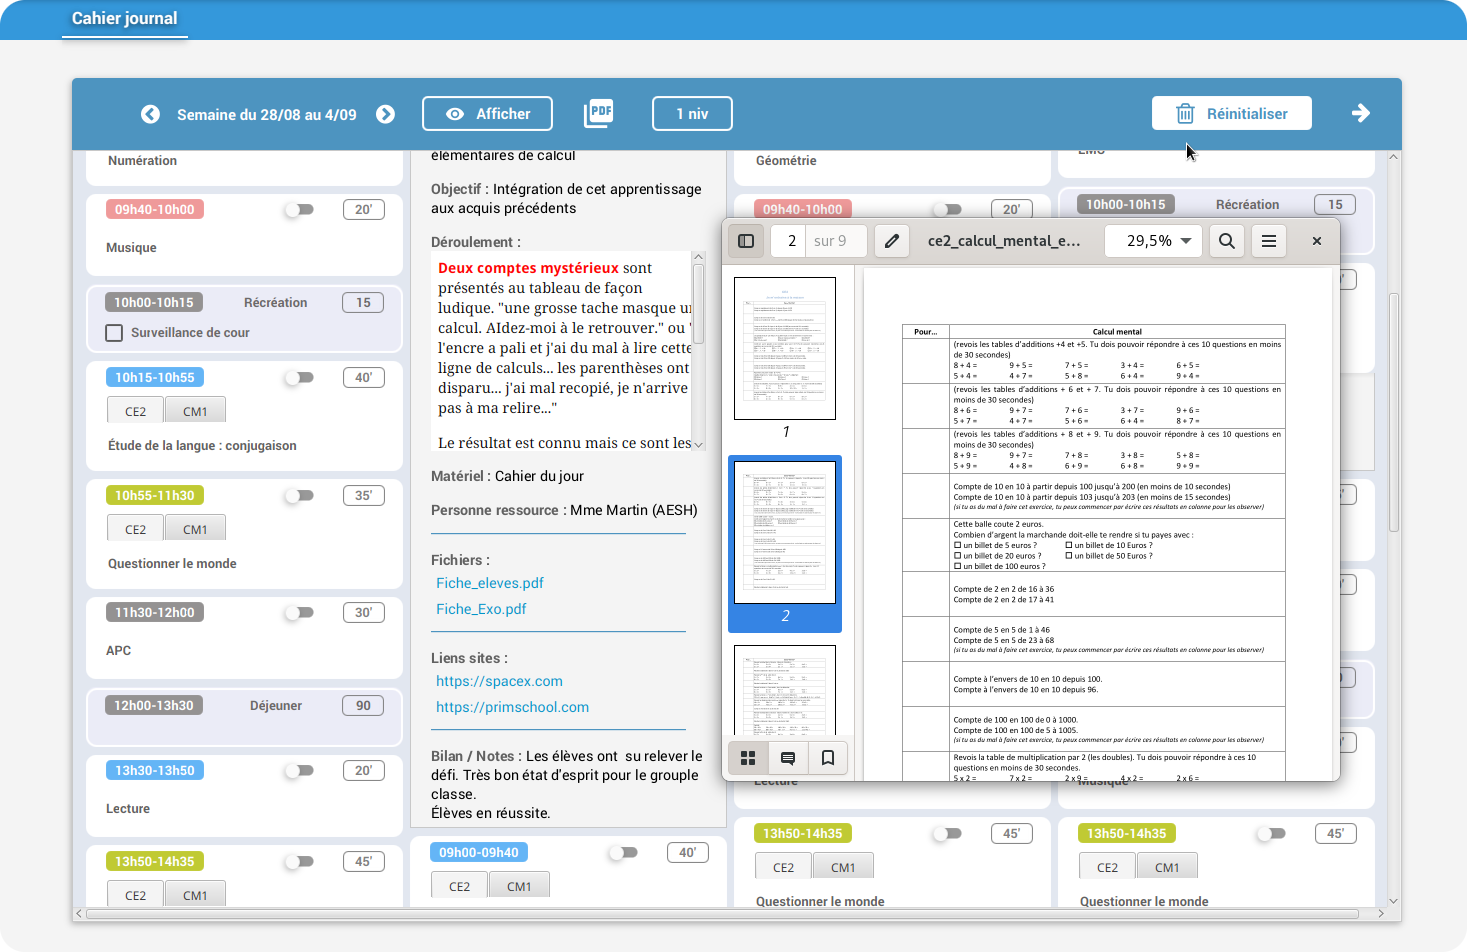The image size is (1467, 952).
Task: Open the 29,5% zoom dropdown
Action: pos(1153,240)
